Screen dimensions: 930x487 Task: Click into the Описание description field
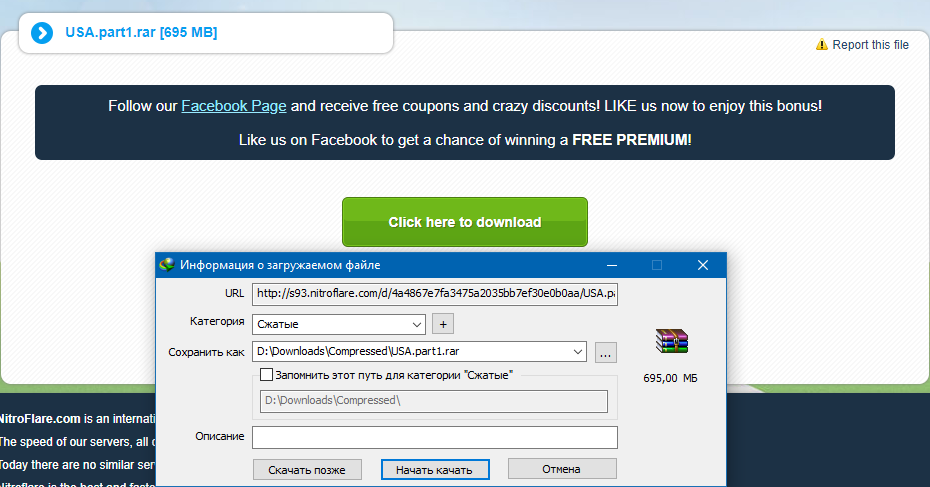point(435,437)
